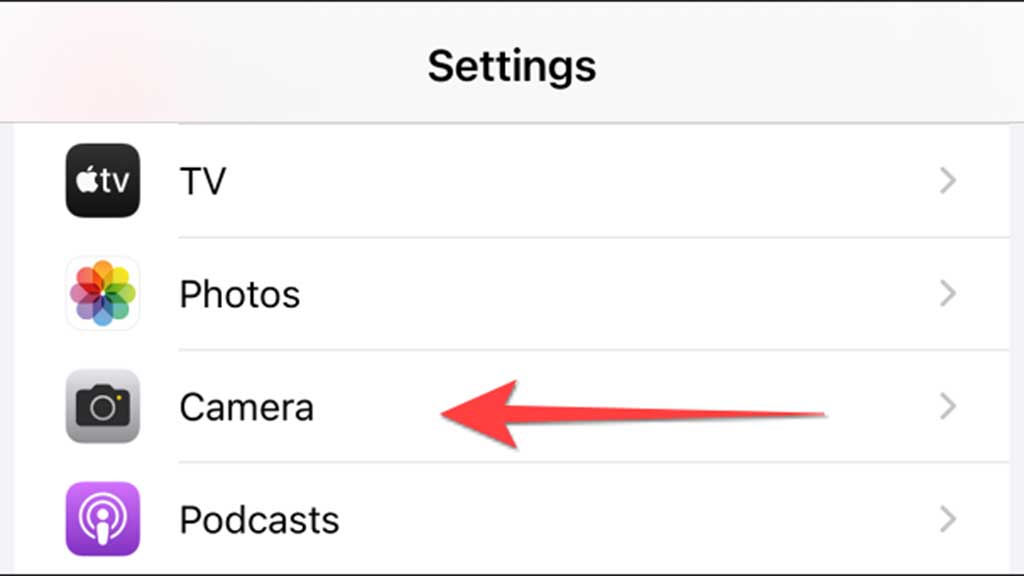Tap header bar right of Settings title
The height and width of the screenshot is (576, 1024).
(x=800, y=66)
